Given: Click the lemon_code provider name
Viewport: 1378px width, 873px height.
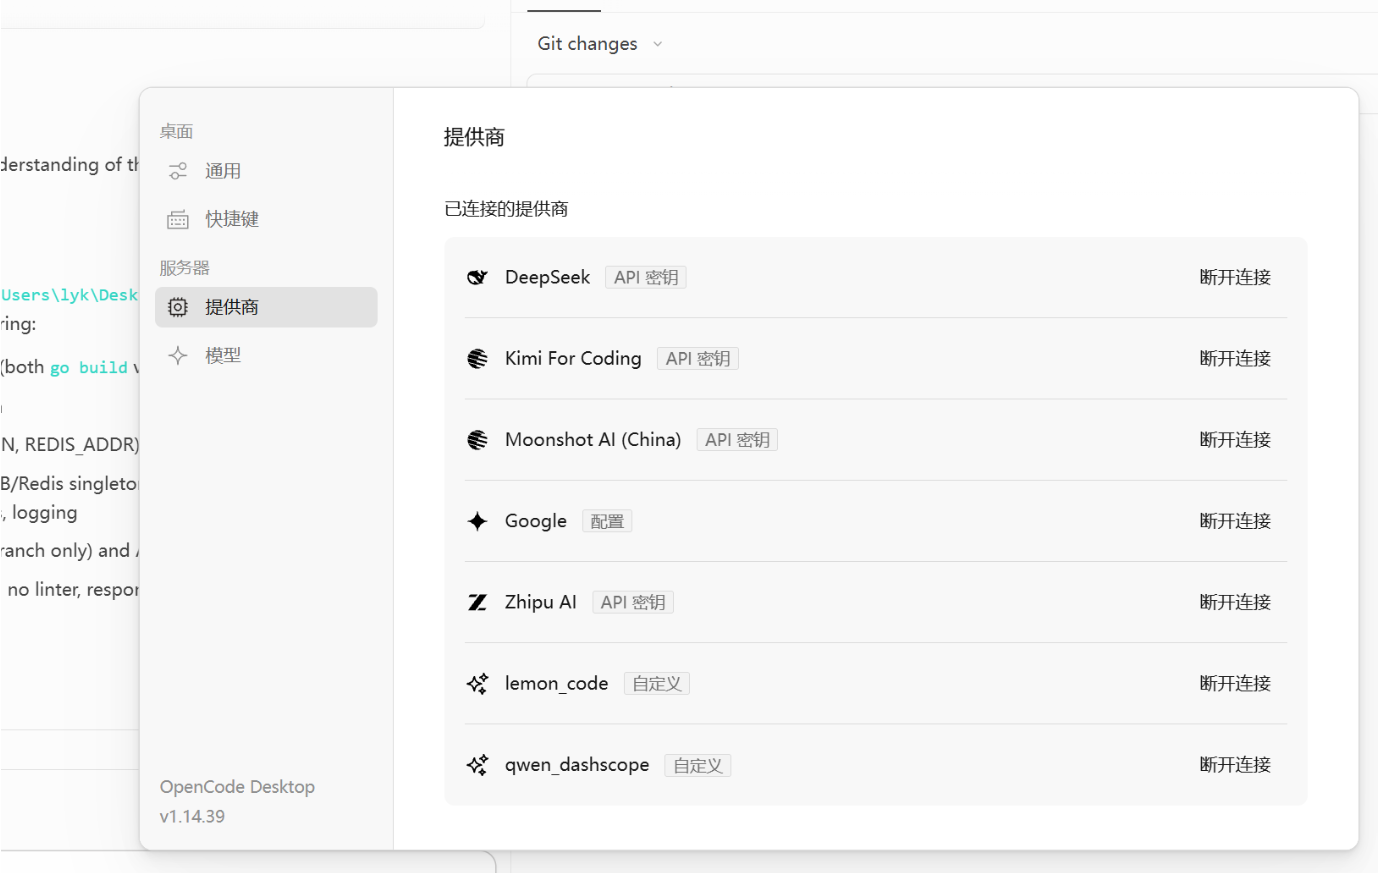Looking at the screenshot, I should [557, 683].
